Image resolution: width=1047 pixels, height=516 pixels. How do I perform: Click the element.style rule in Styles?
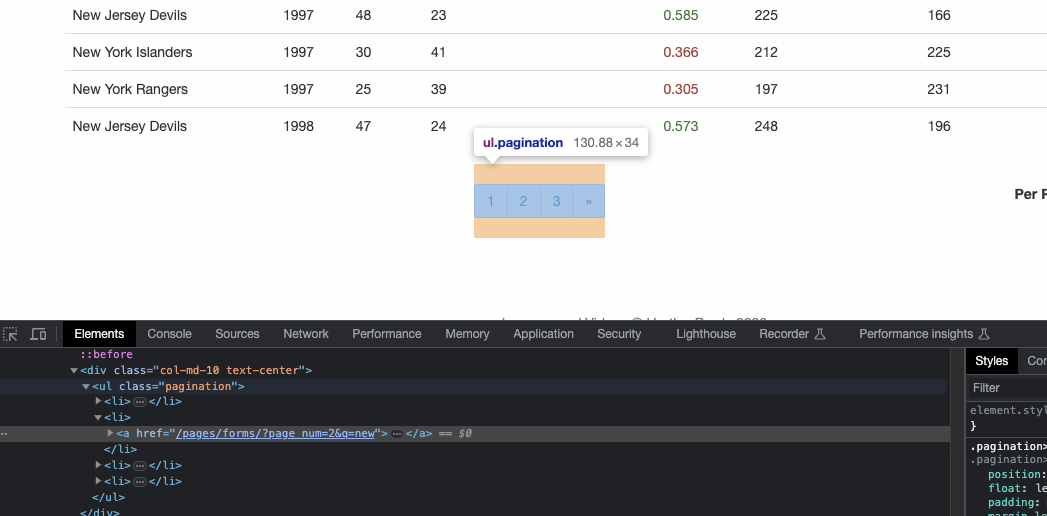(1008, 411)
